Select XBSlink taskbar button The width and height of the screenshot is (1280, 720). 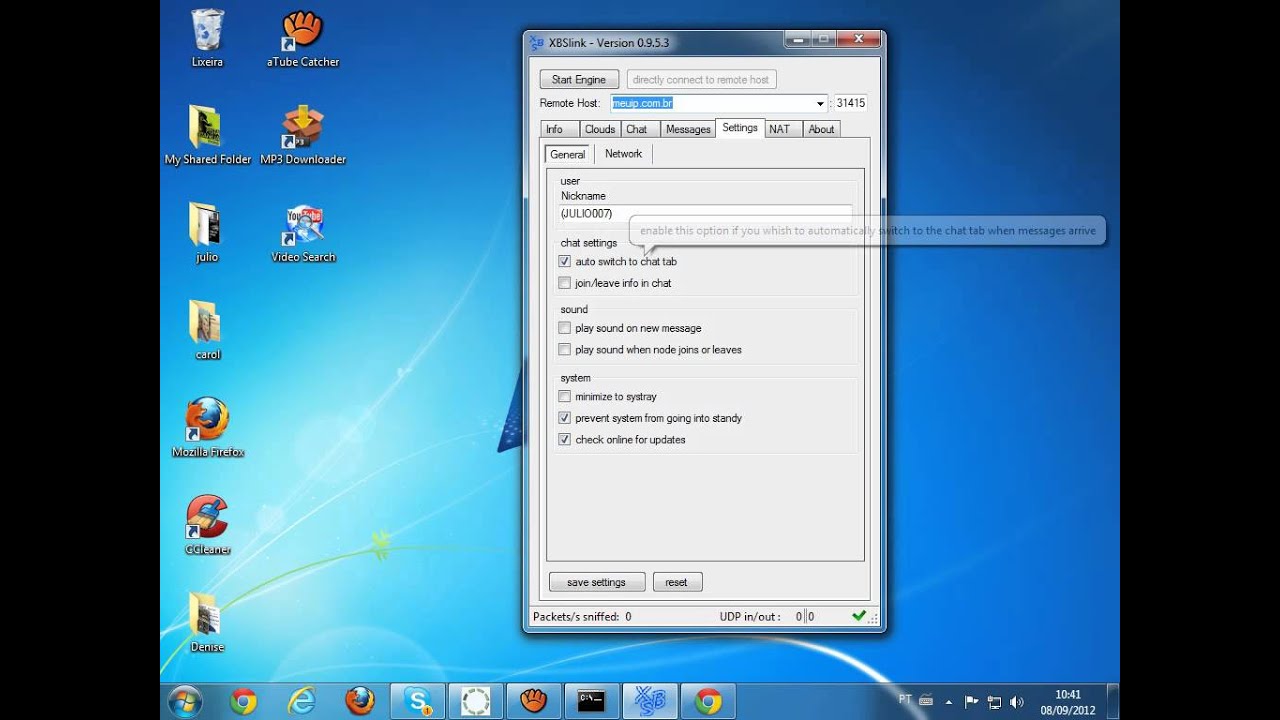[x=649, y=701]
